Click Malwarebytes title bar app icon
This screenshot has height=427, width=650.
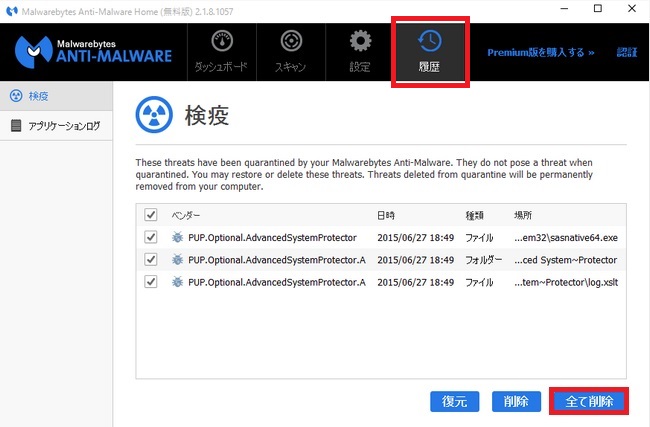coord(12,11)
